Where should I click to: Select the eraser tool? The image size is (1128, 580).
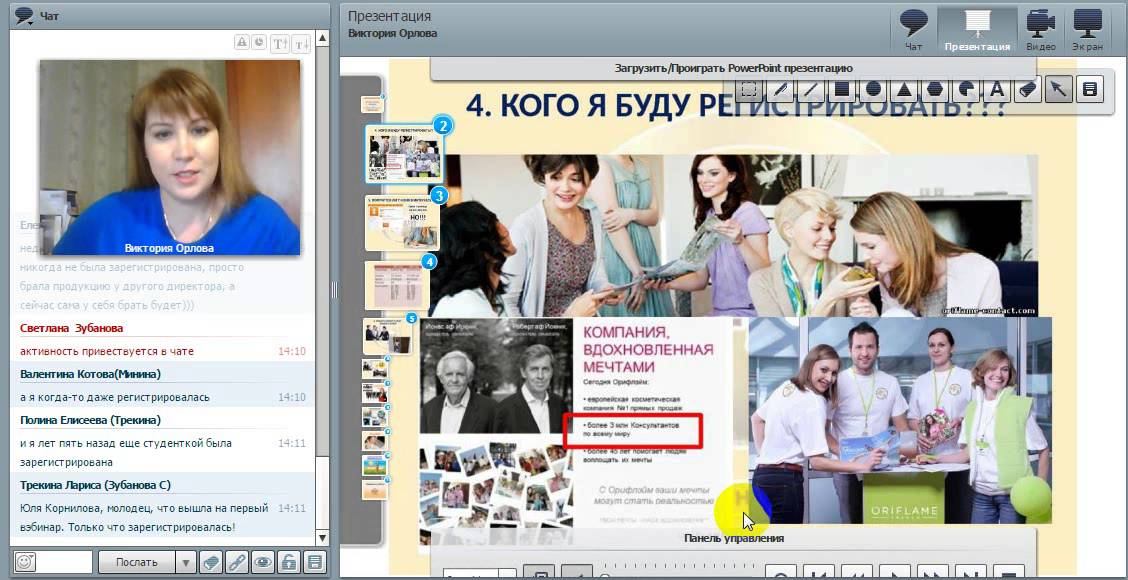(x=1028, y=90)
